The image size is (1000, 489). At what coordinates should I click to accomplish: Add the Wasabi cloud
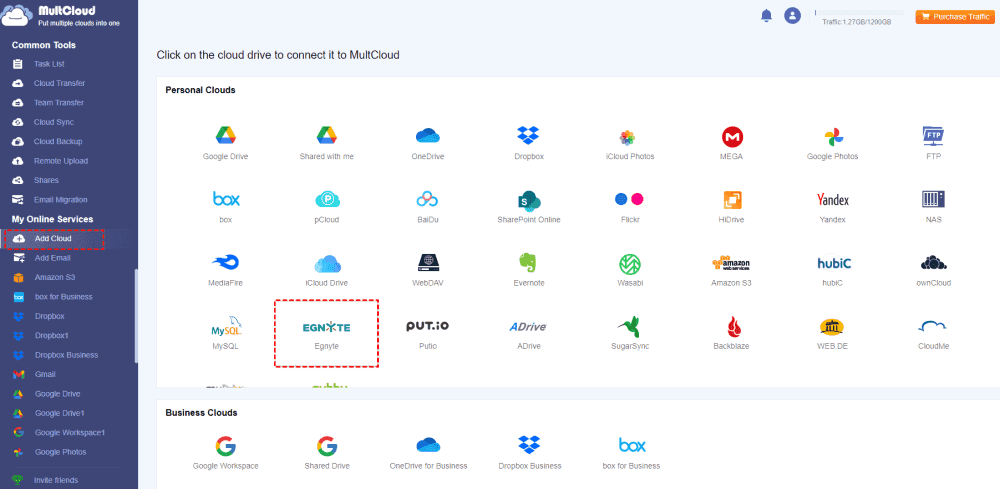click(x=630, y=270)
